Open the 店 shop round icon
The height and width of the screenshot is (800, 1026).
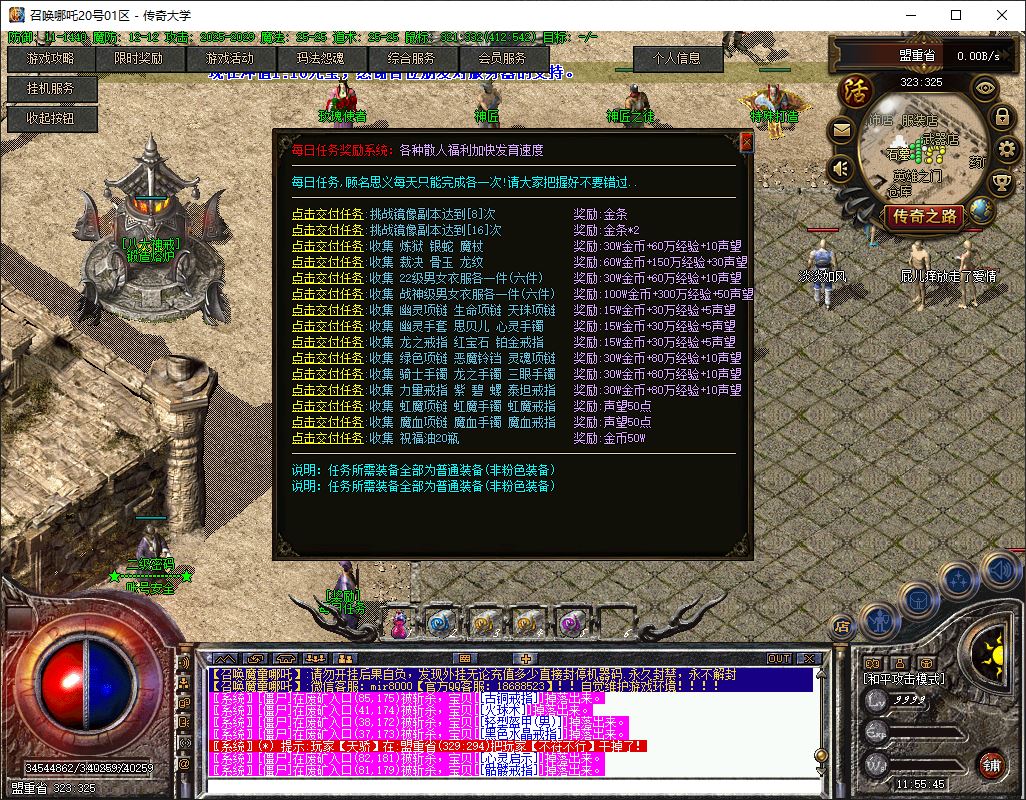[842, 626]
